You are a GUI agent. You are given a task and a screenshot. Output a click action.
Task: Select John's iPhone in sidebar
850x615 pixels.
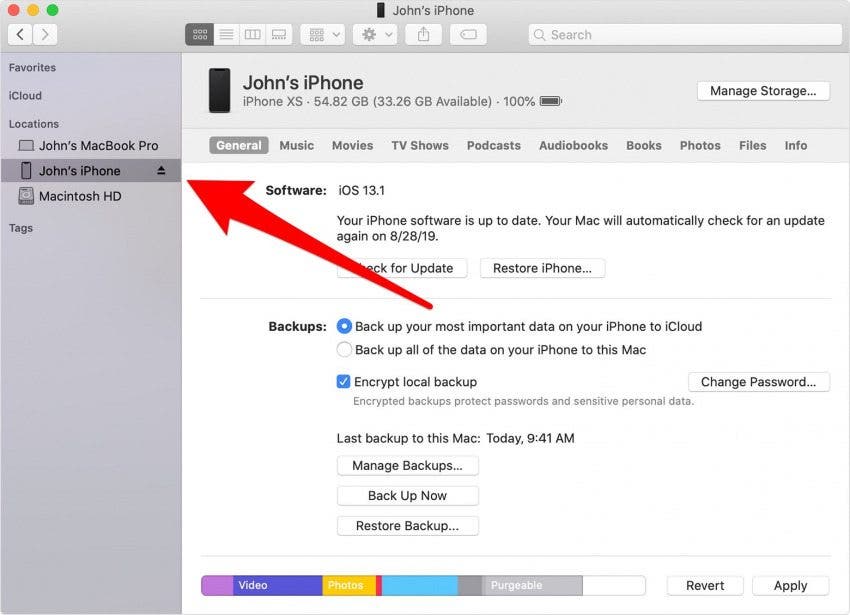pyautogui.click(x=91, y=171)
